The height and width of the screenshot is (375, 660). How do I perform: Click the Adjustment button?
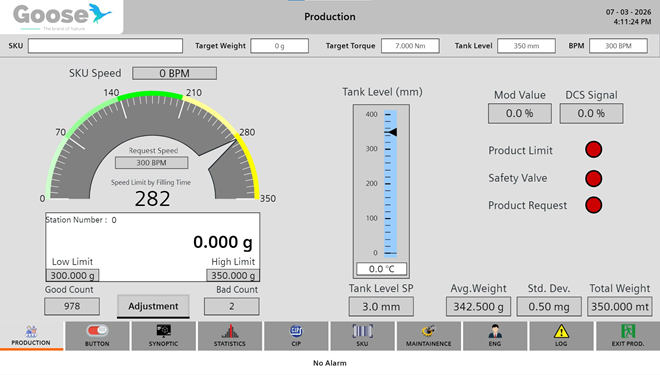153,306
